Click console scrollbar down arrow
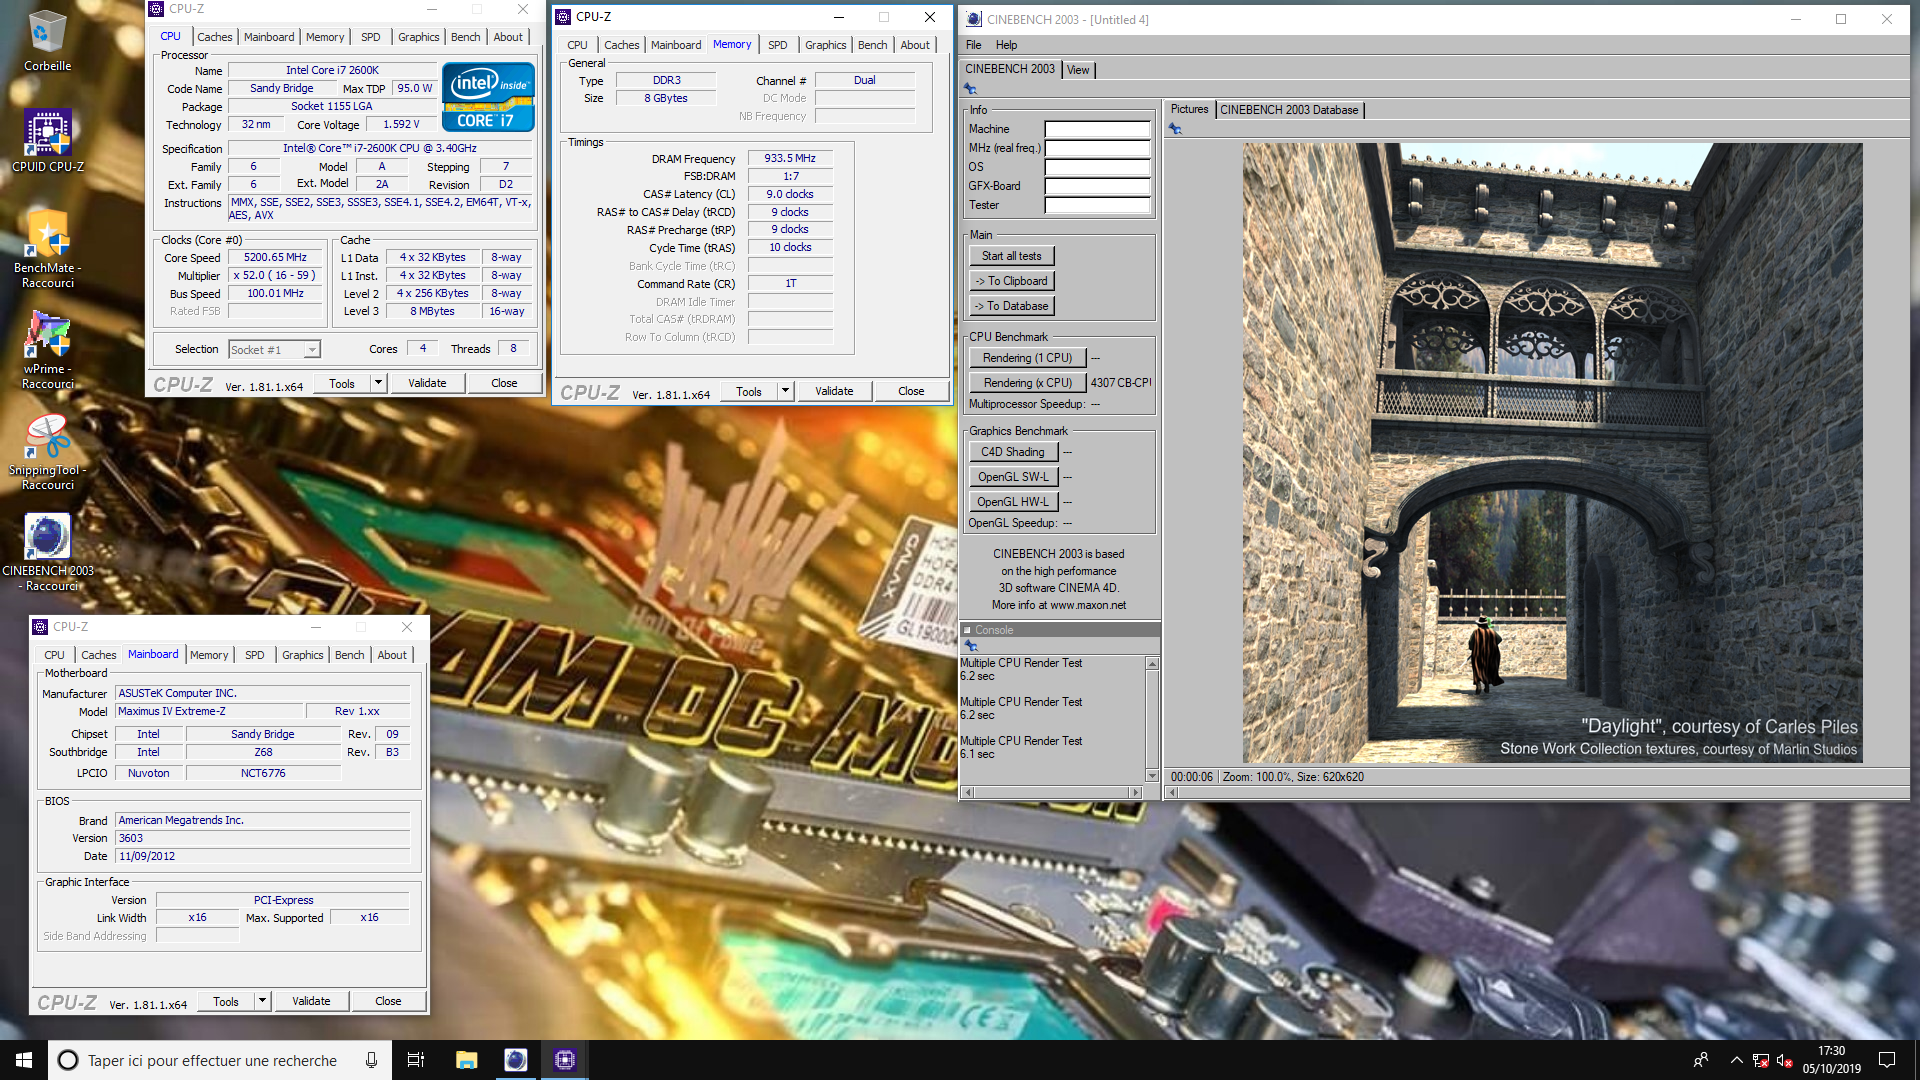This screenshot has width=1920, height=1080. pyautogui.click(x=1152, y=776)
